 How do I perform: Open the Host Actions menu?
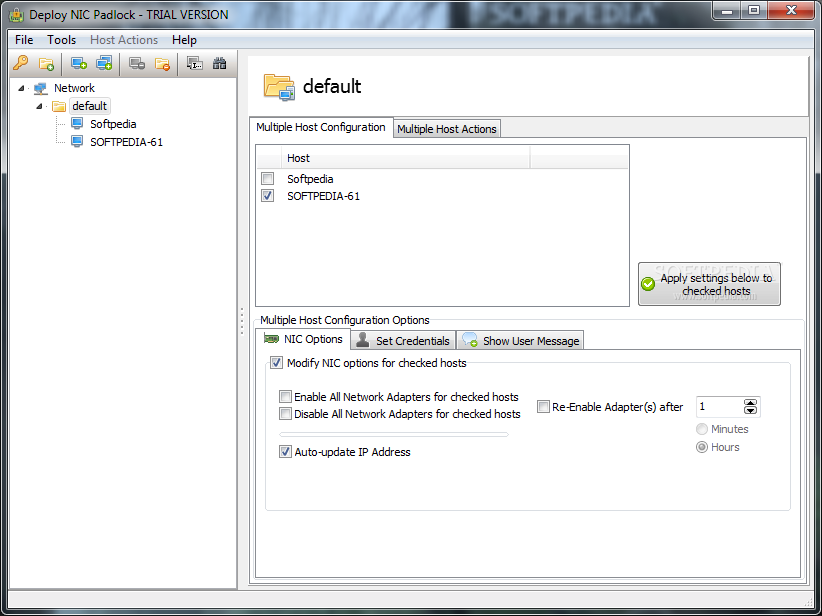click(x=124, y=40)
